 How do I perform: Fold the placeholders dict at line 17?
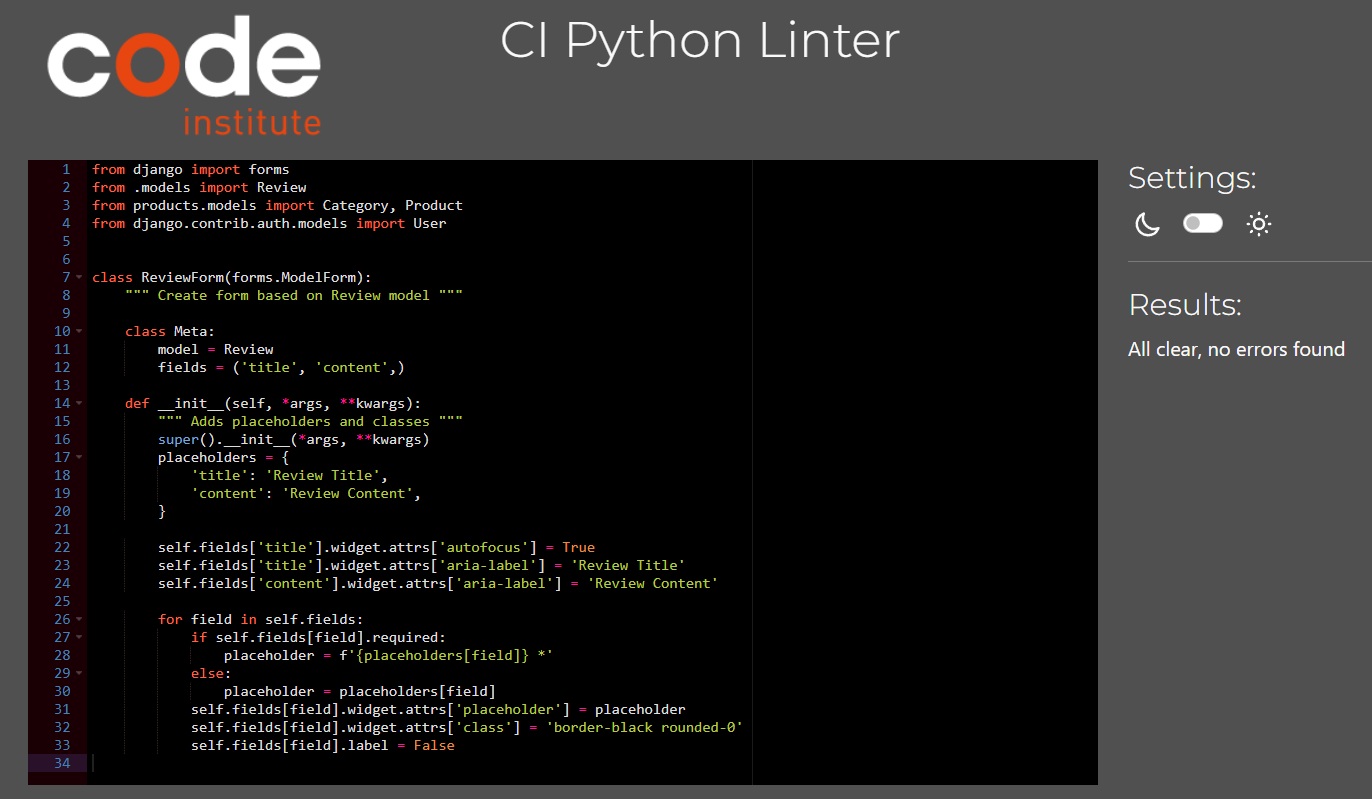click(79, 457)
